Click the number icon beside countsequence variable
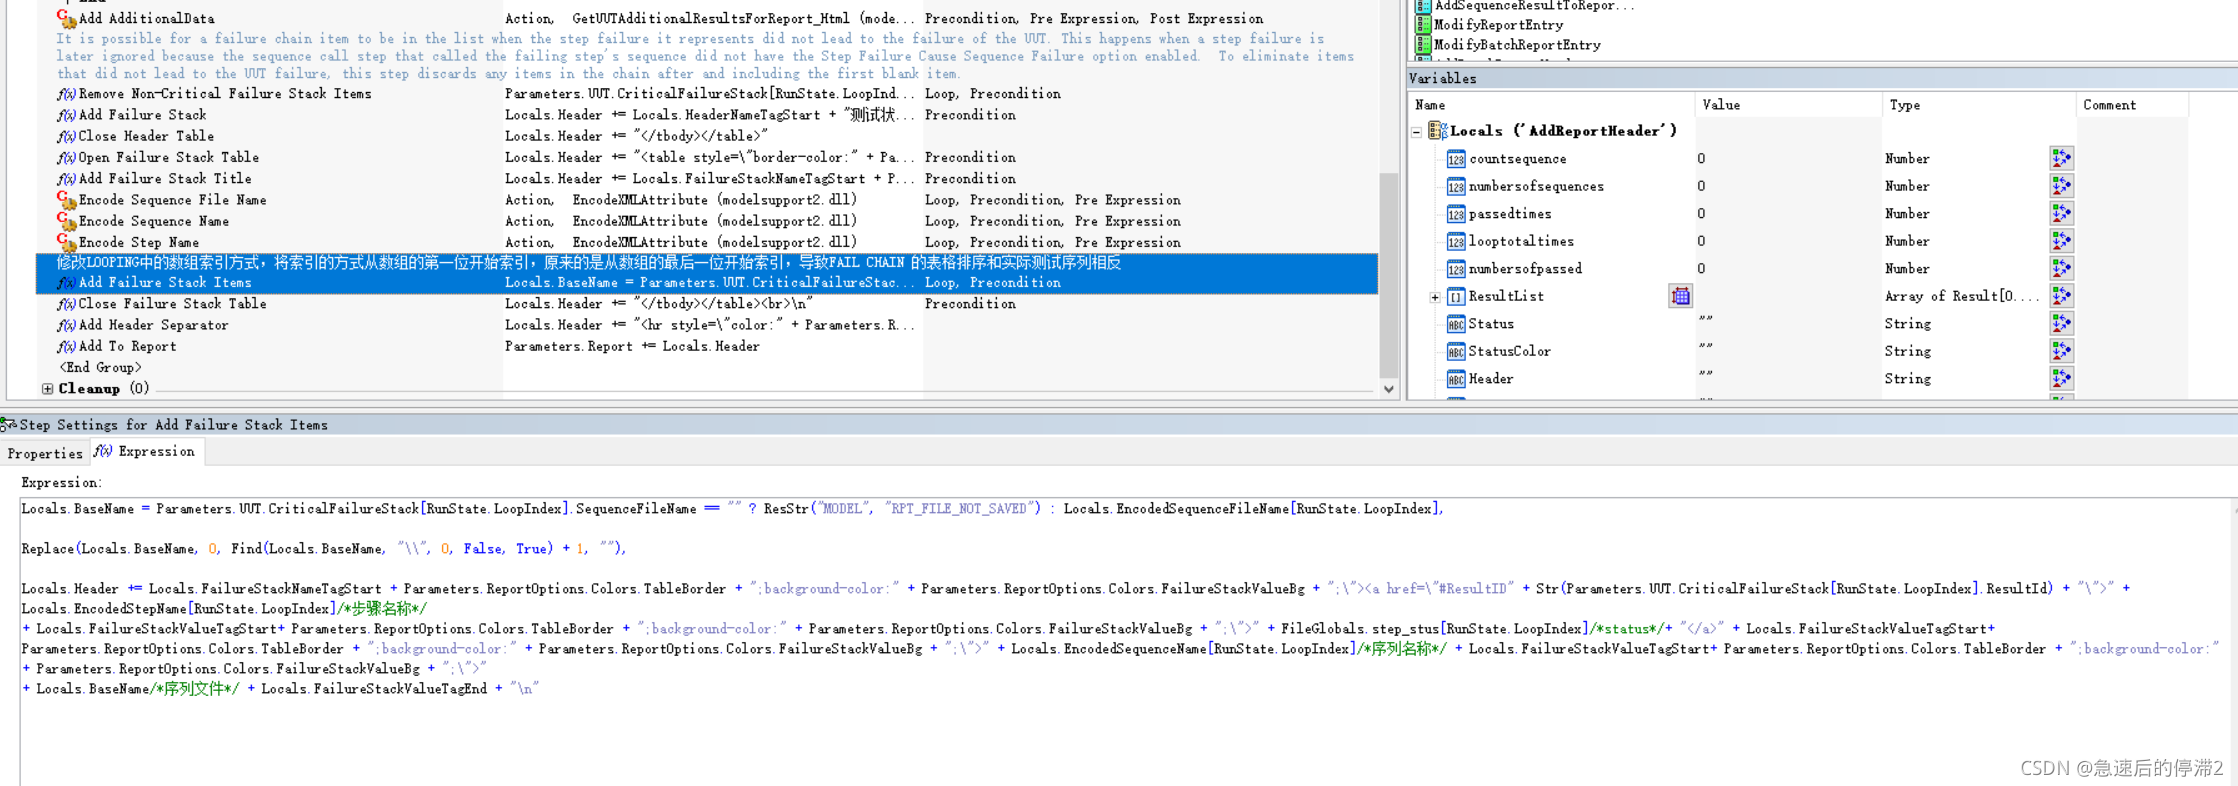 coord(1456,159)
